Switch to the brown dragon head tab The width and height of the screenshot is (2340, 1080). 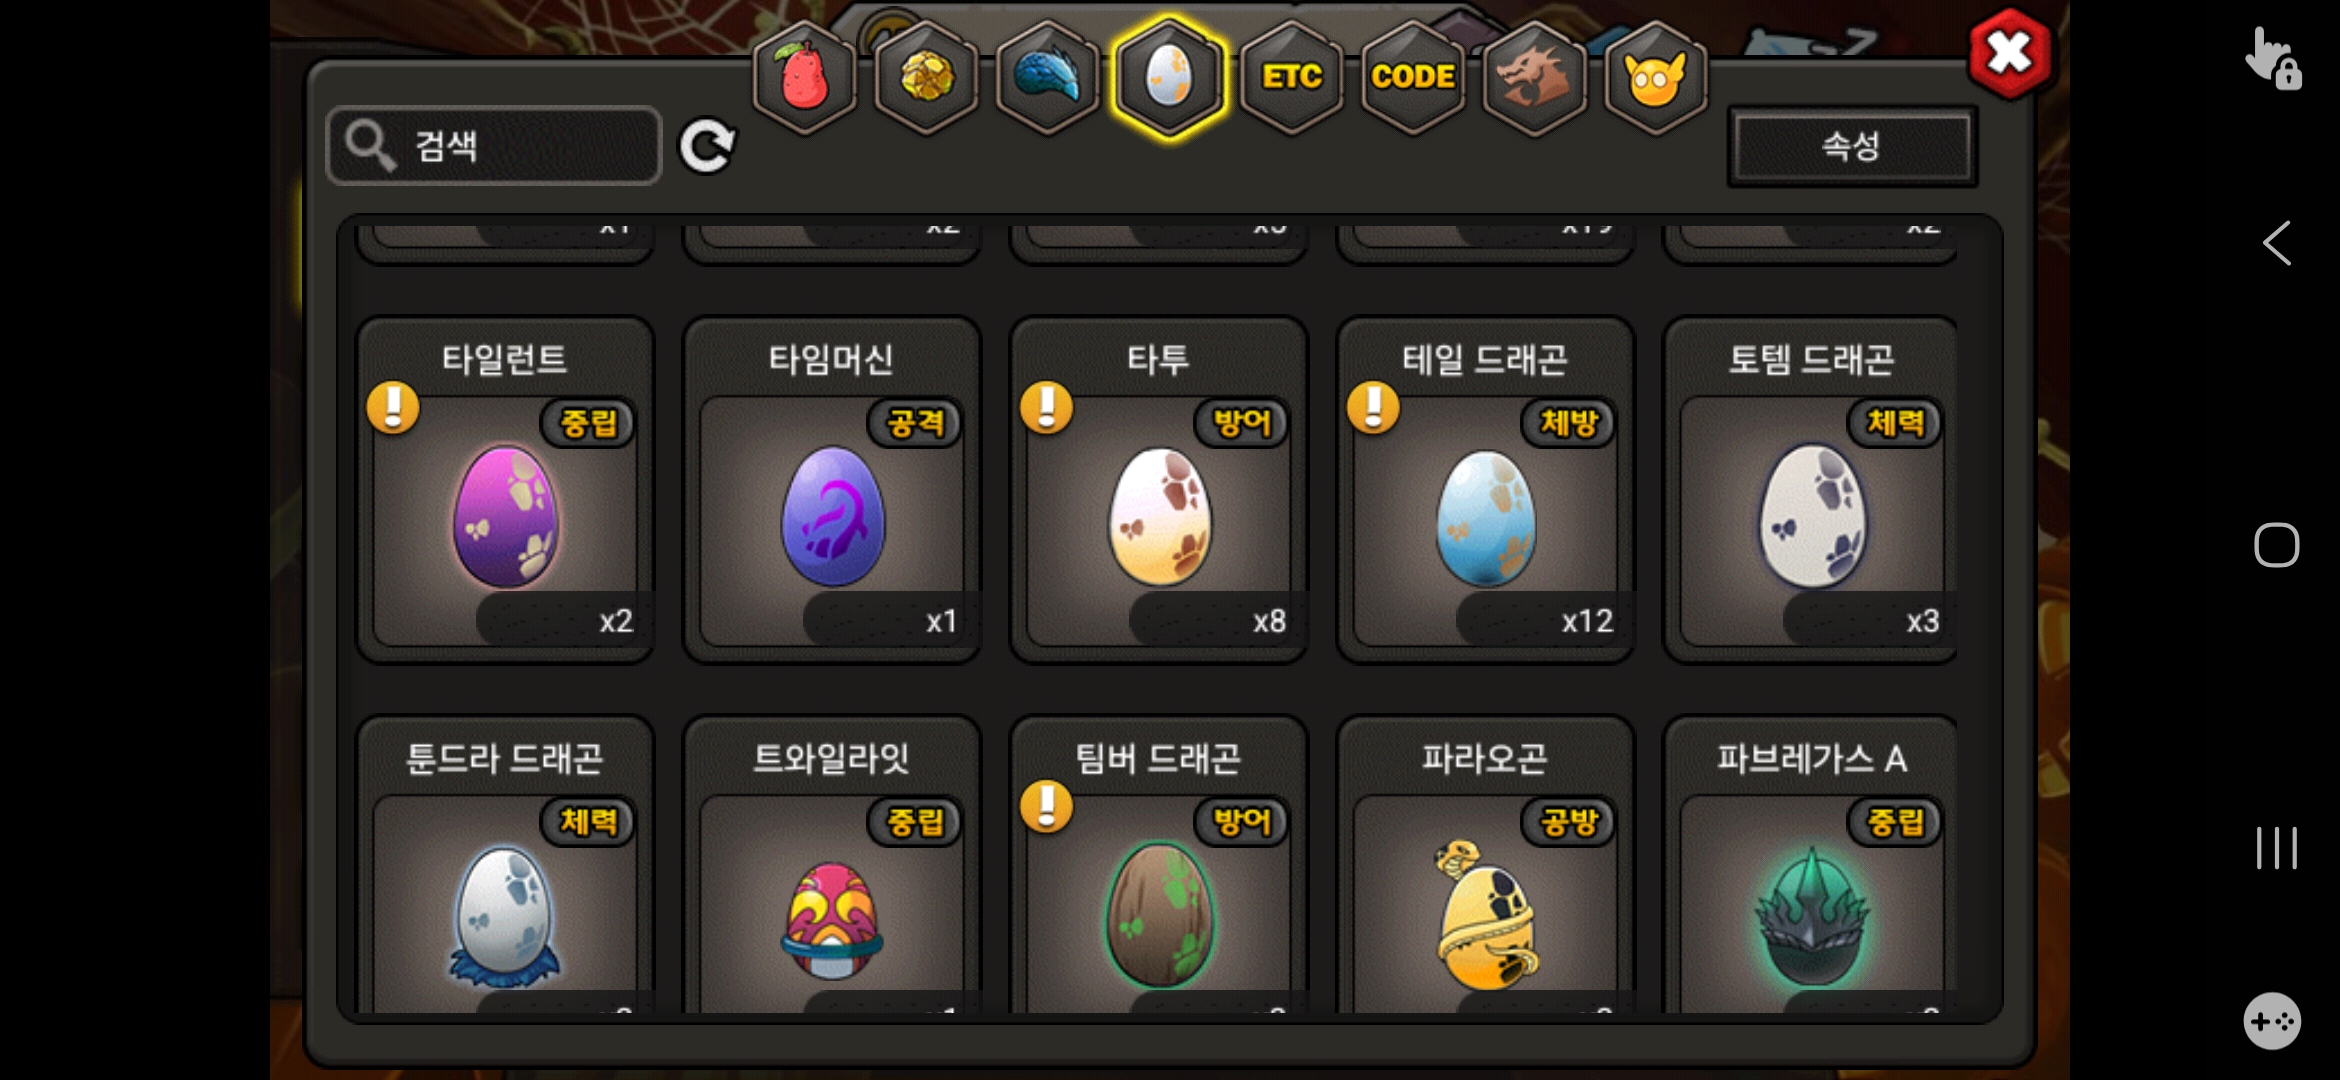(x=1534, y=77)
